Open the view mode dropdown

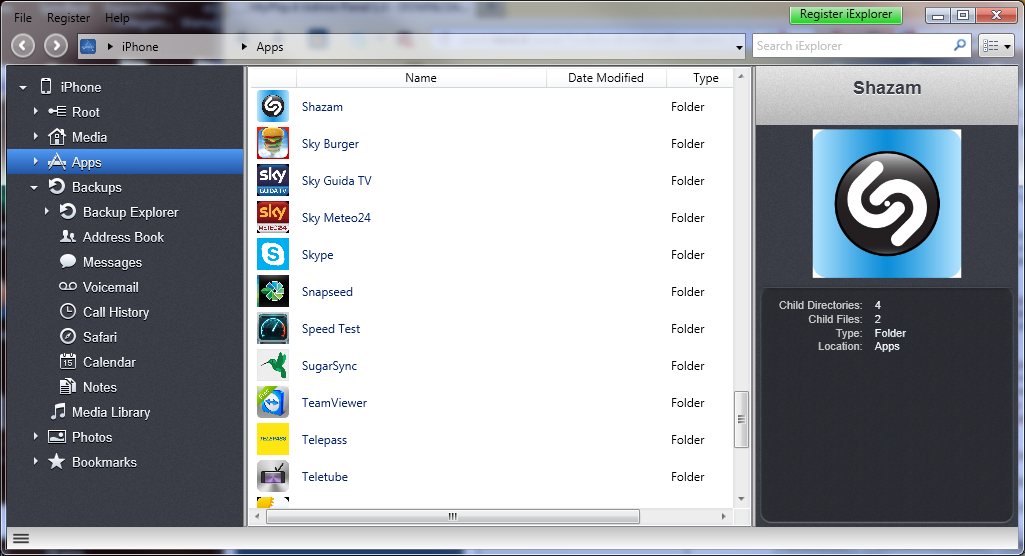(997, 46)
